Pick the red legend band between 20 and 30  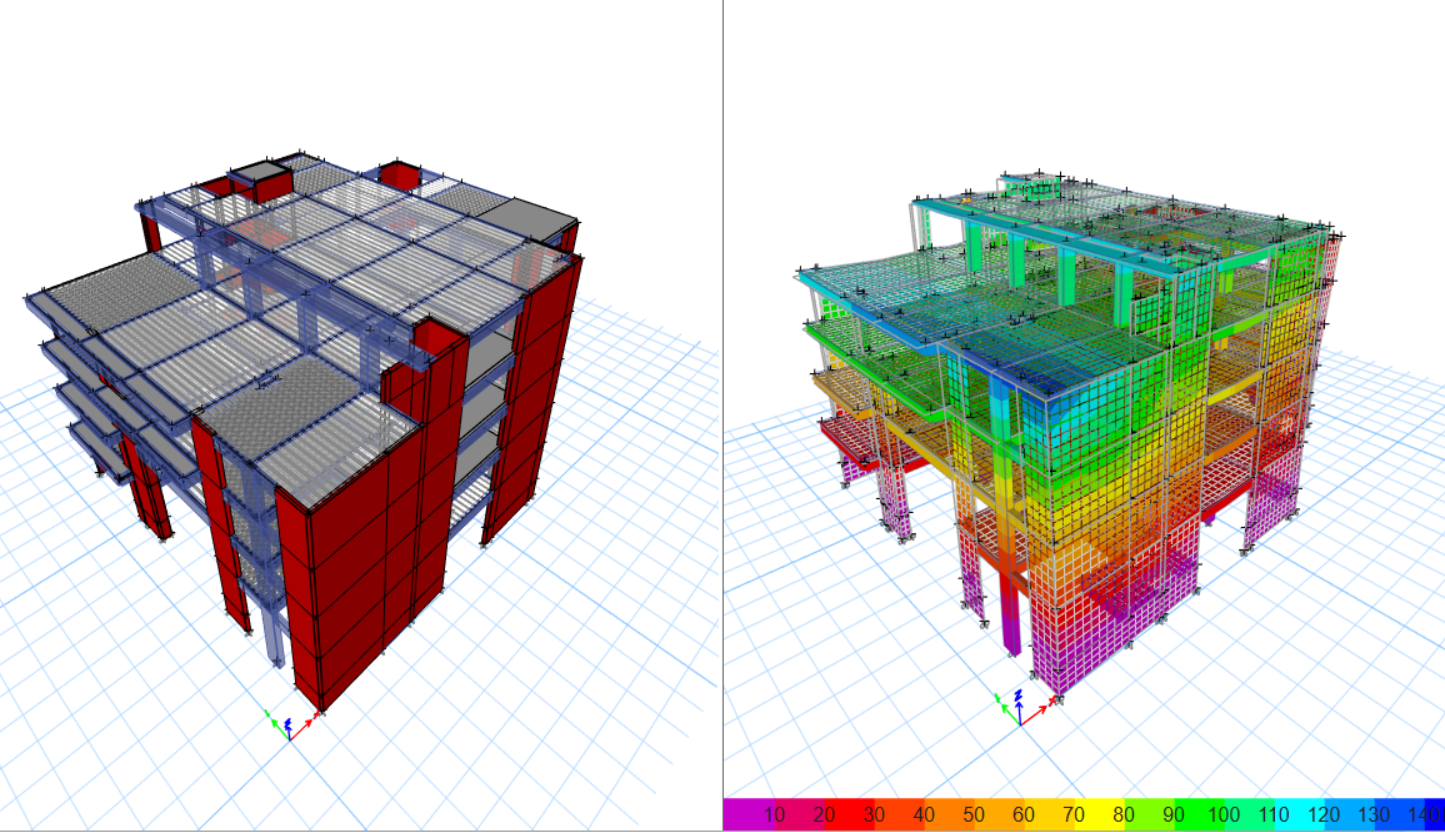[x=848, y=815]
